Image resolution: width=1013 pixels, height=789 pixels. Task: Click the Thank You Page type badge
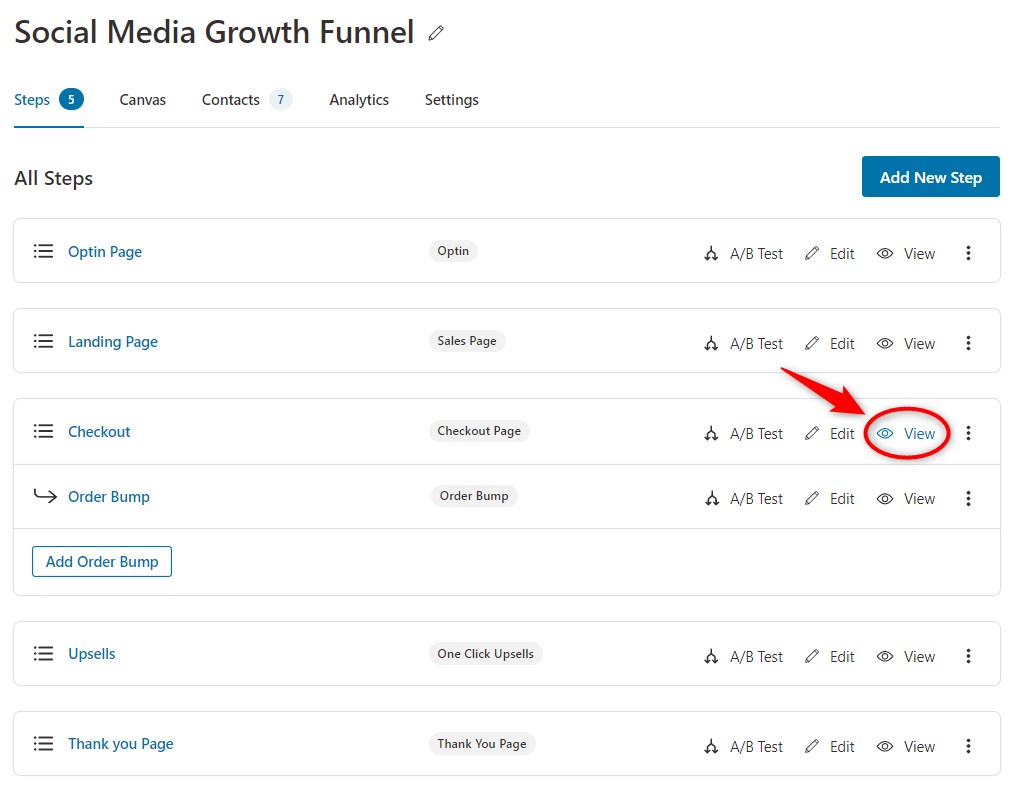[x=482, y=743]
